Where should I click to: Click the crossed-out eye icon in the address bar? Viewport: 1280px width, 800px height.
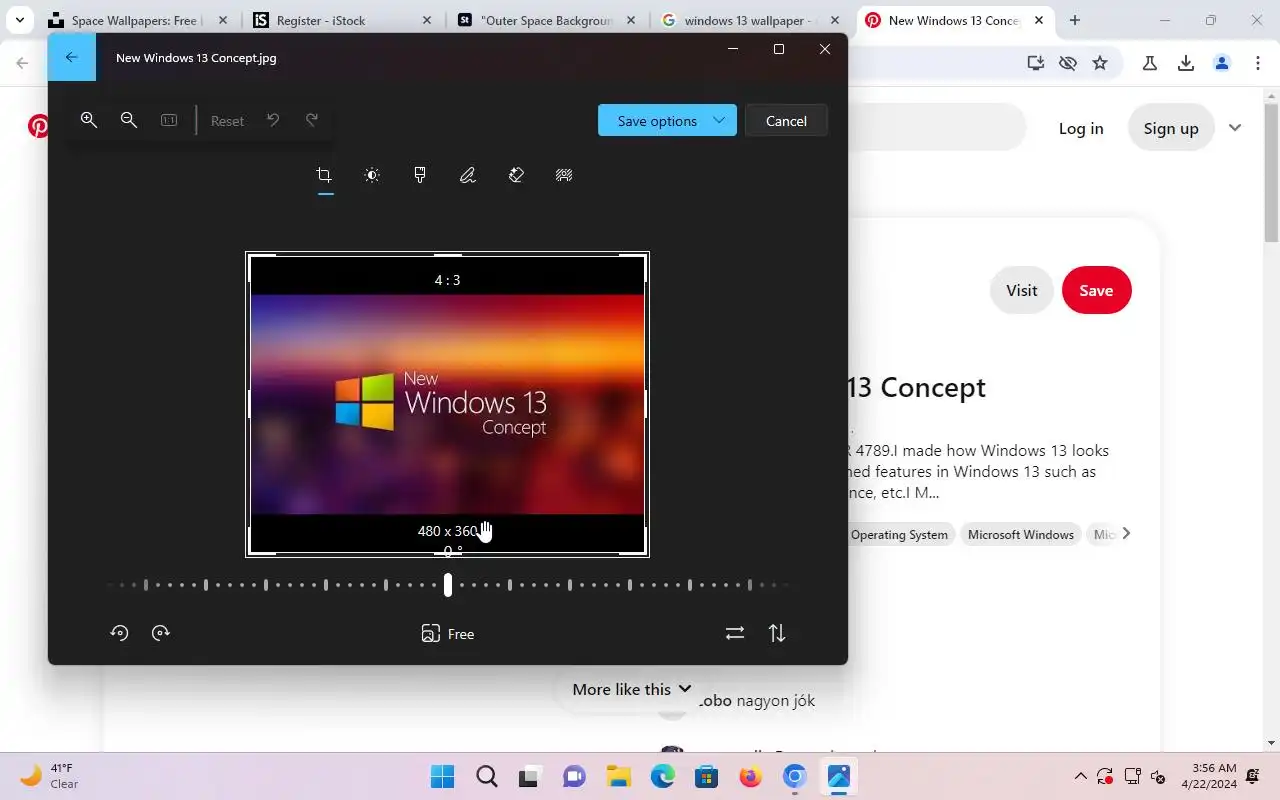[1068, 63]
